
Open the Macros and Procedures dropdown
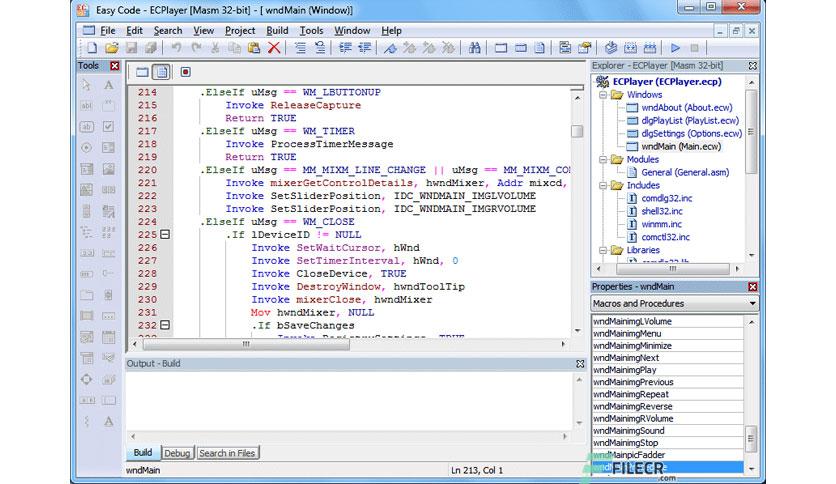(x=752, y=303)
